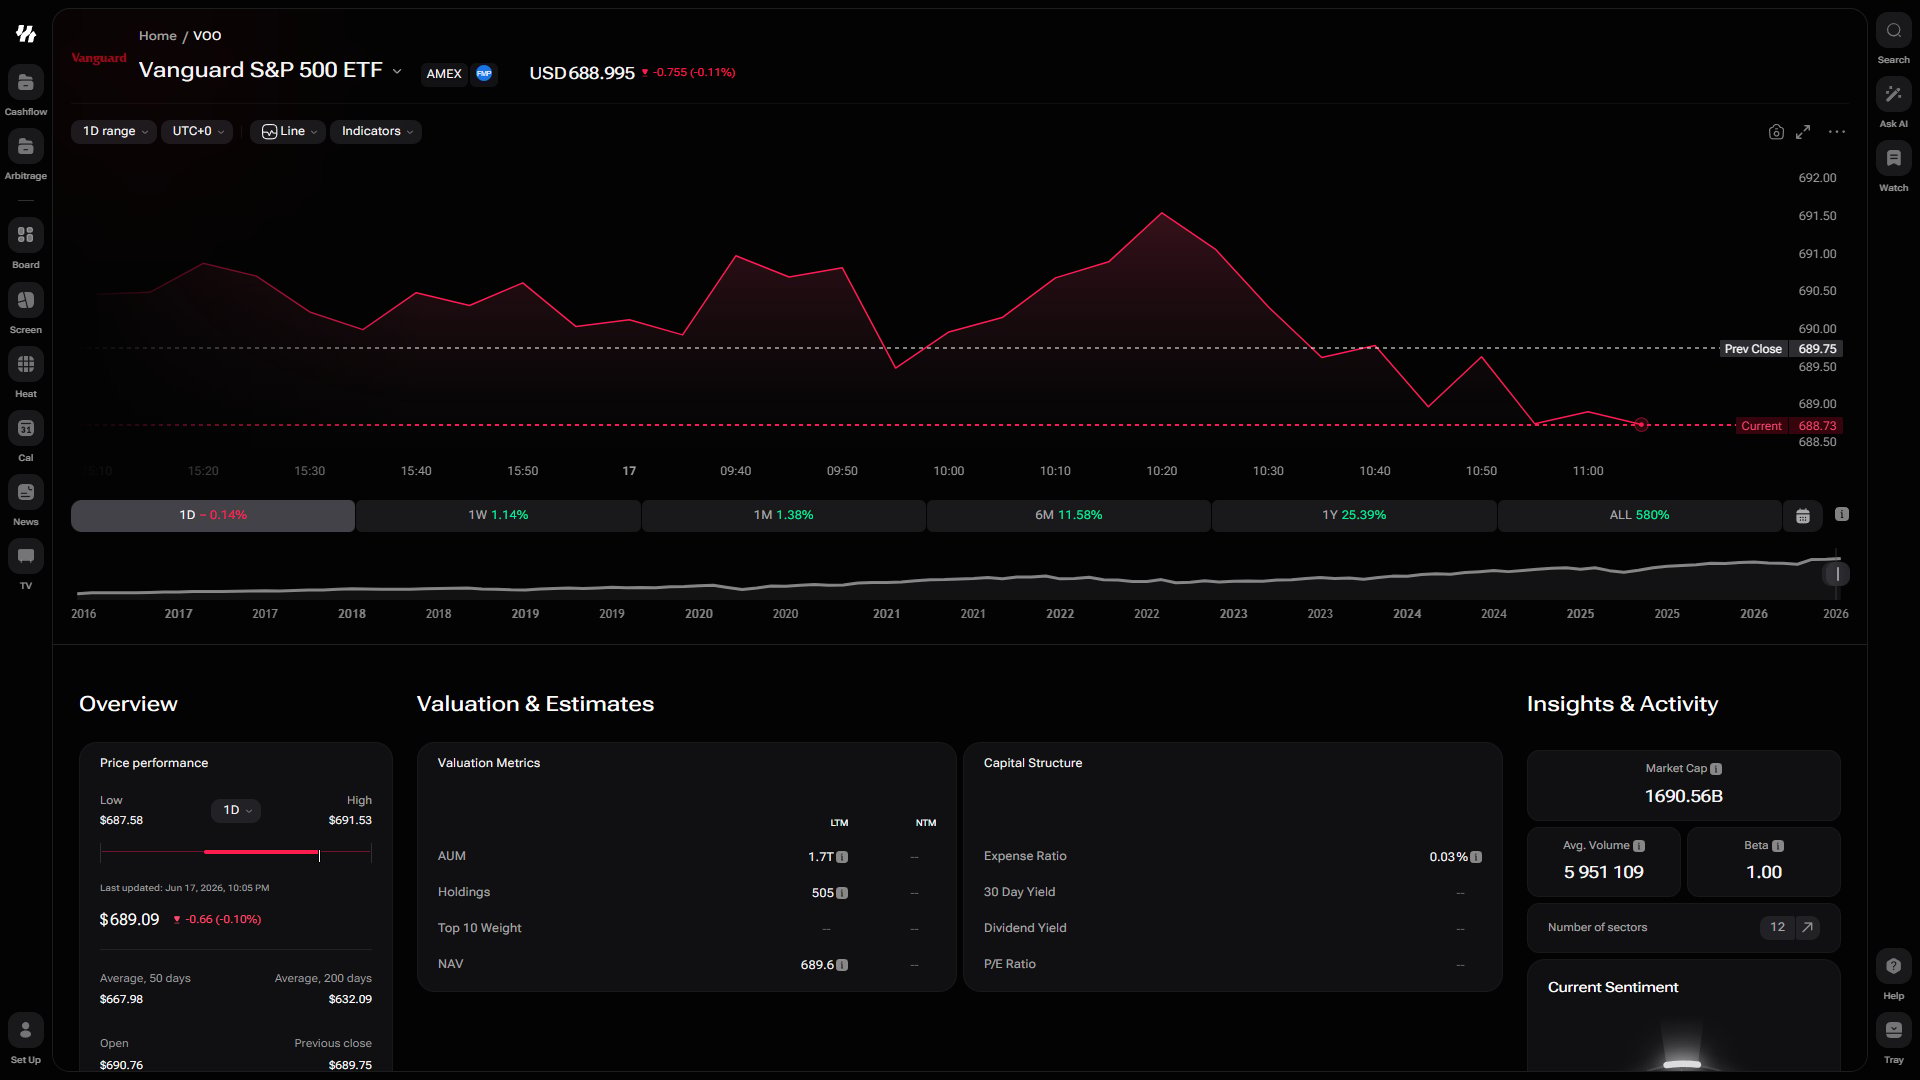1920x1080 pixels.
Task: Select the 1W 1.14% tab
Action: [498, 515]
